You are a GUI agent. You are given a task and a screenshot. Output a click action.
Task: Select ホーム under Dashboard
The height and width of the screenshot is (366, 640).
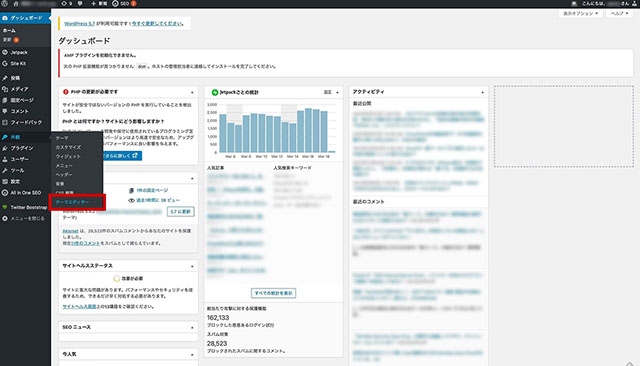(9, 30)
